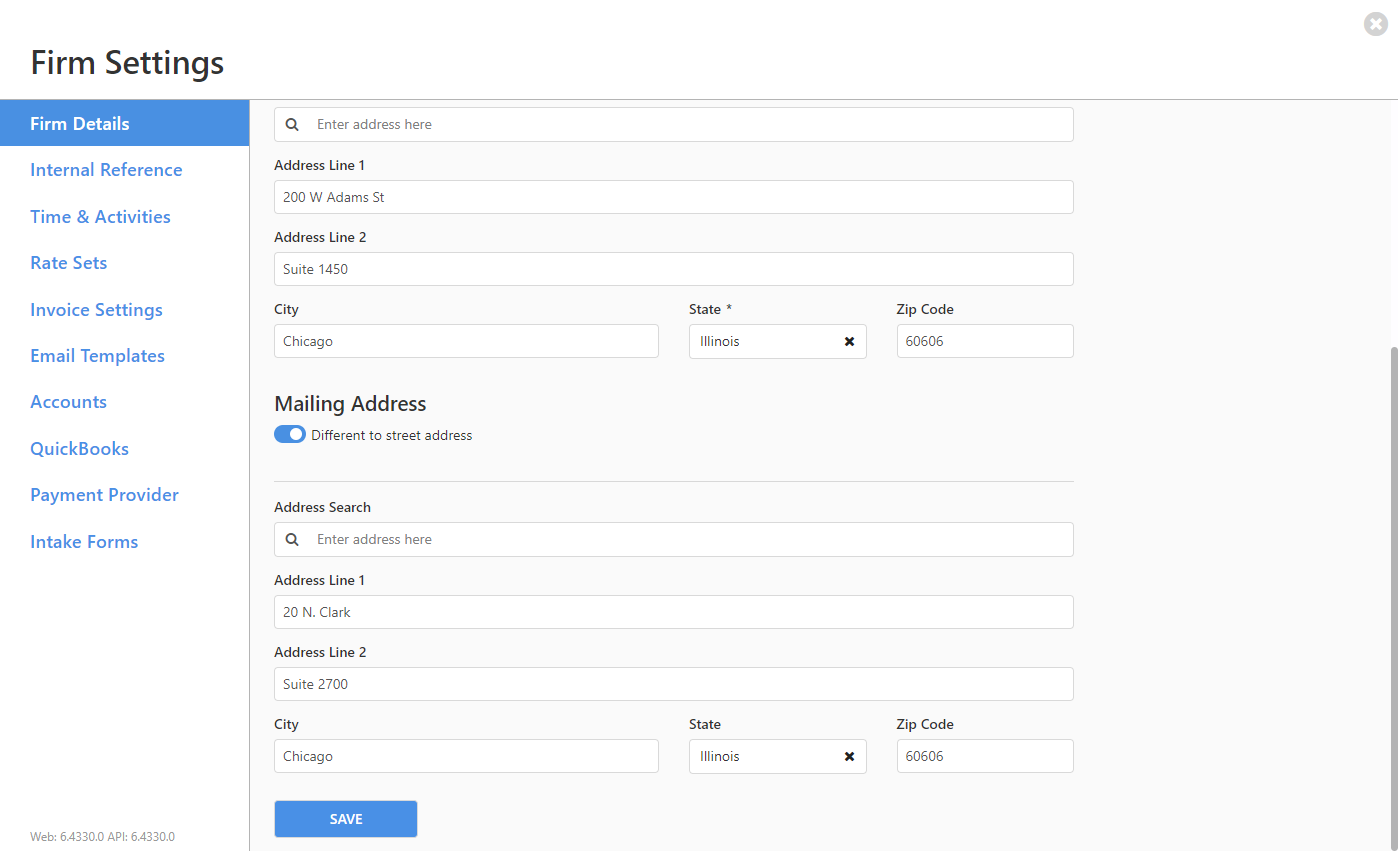Clear Illinois from the mailing State field
Viewport: 1398px width, 851px height.
pyautogui.click(x=849, y=756)
